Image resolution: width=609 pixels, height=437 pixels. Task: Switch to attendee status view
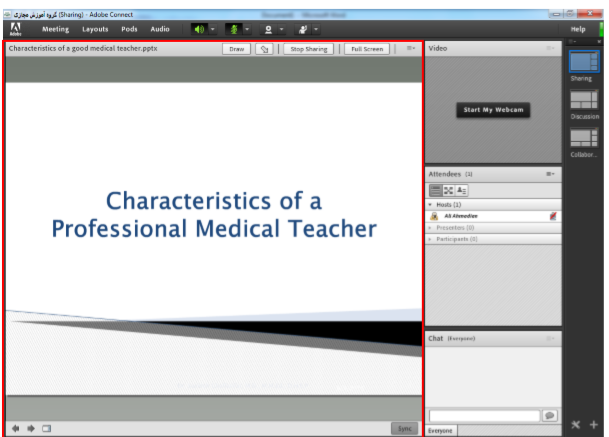pyautogui.click(x=462, y=190)
